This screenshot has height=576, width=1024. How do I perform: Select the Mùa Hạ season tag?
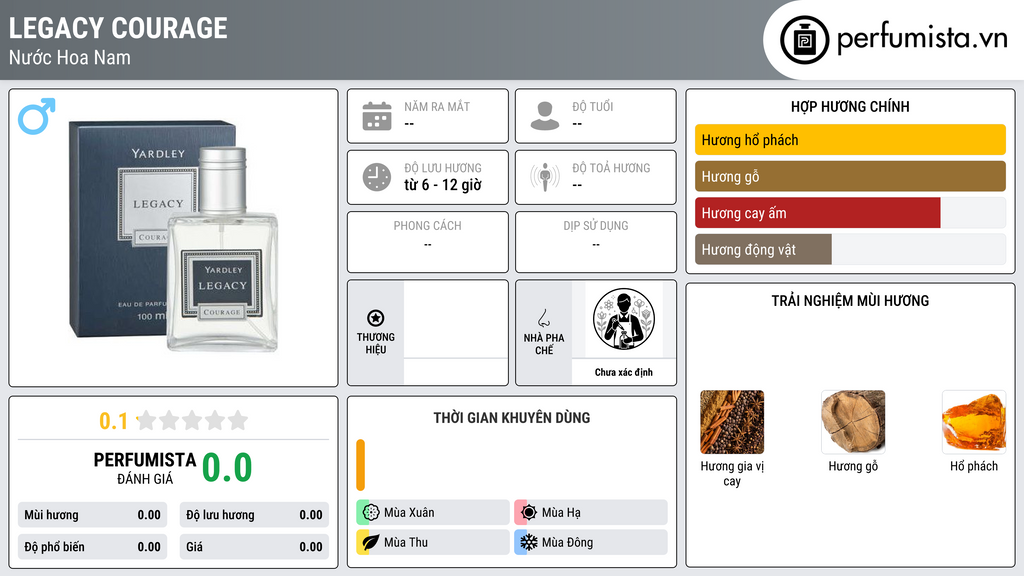tap(591, 513)
